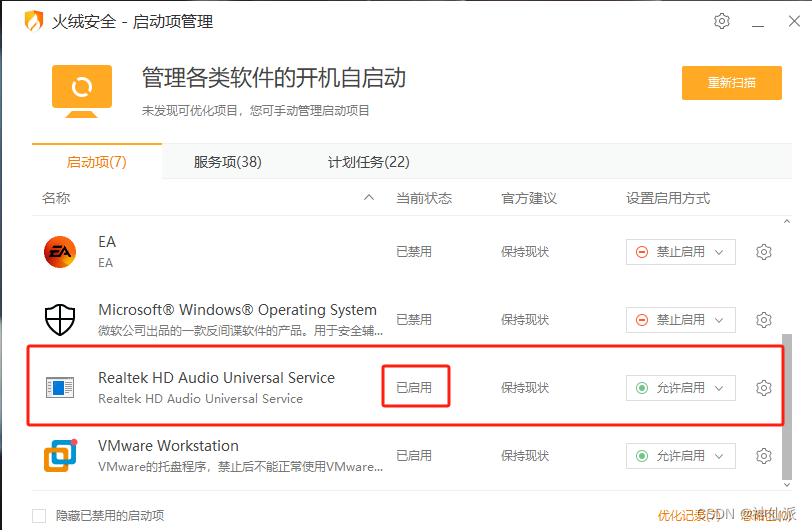Click the 当前状态 column header

coord(424,198)
